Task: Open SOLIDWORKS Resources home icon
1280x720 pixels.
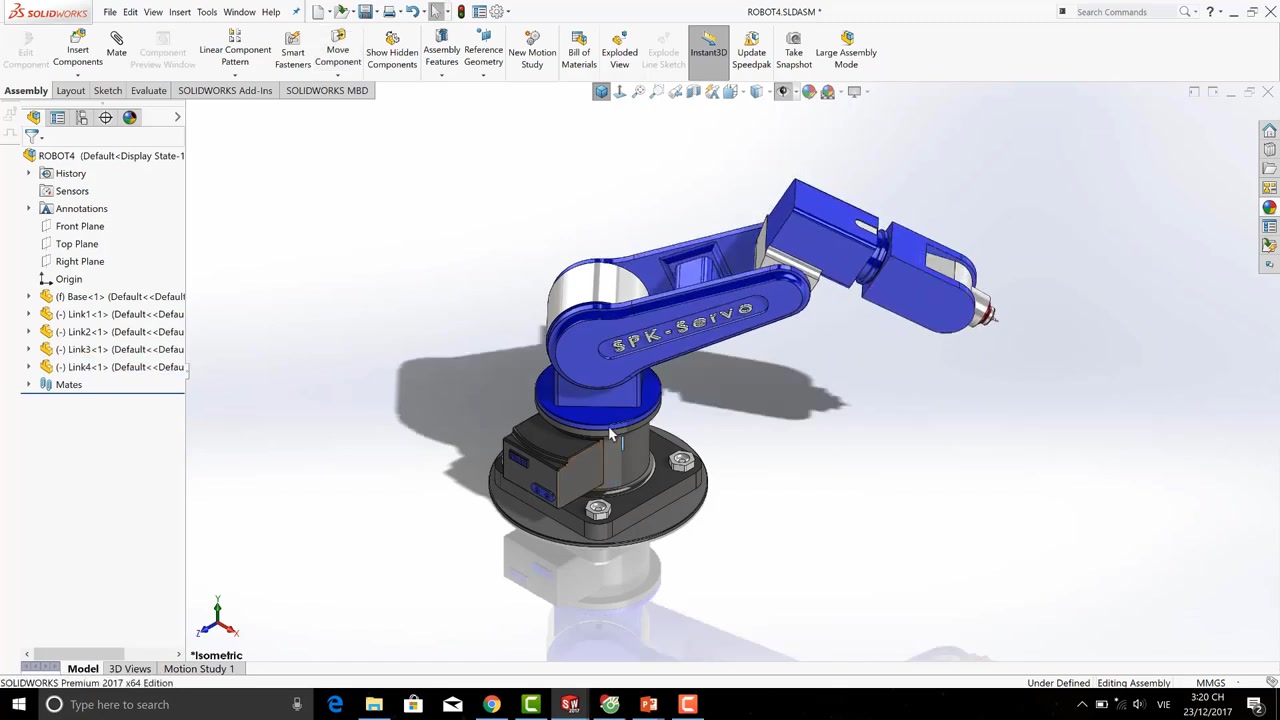Action: pyautogui.click(x=1269, y=132)
